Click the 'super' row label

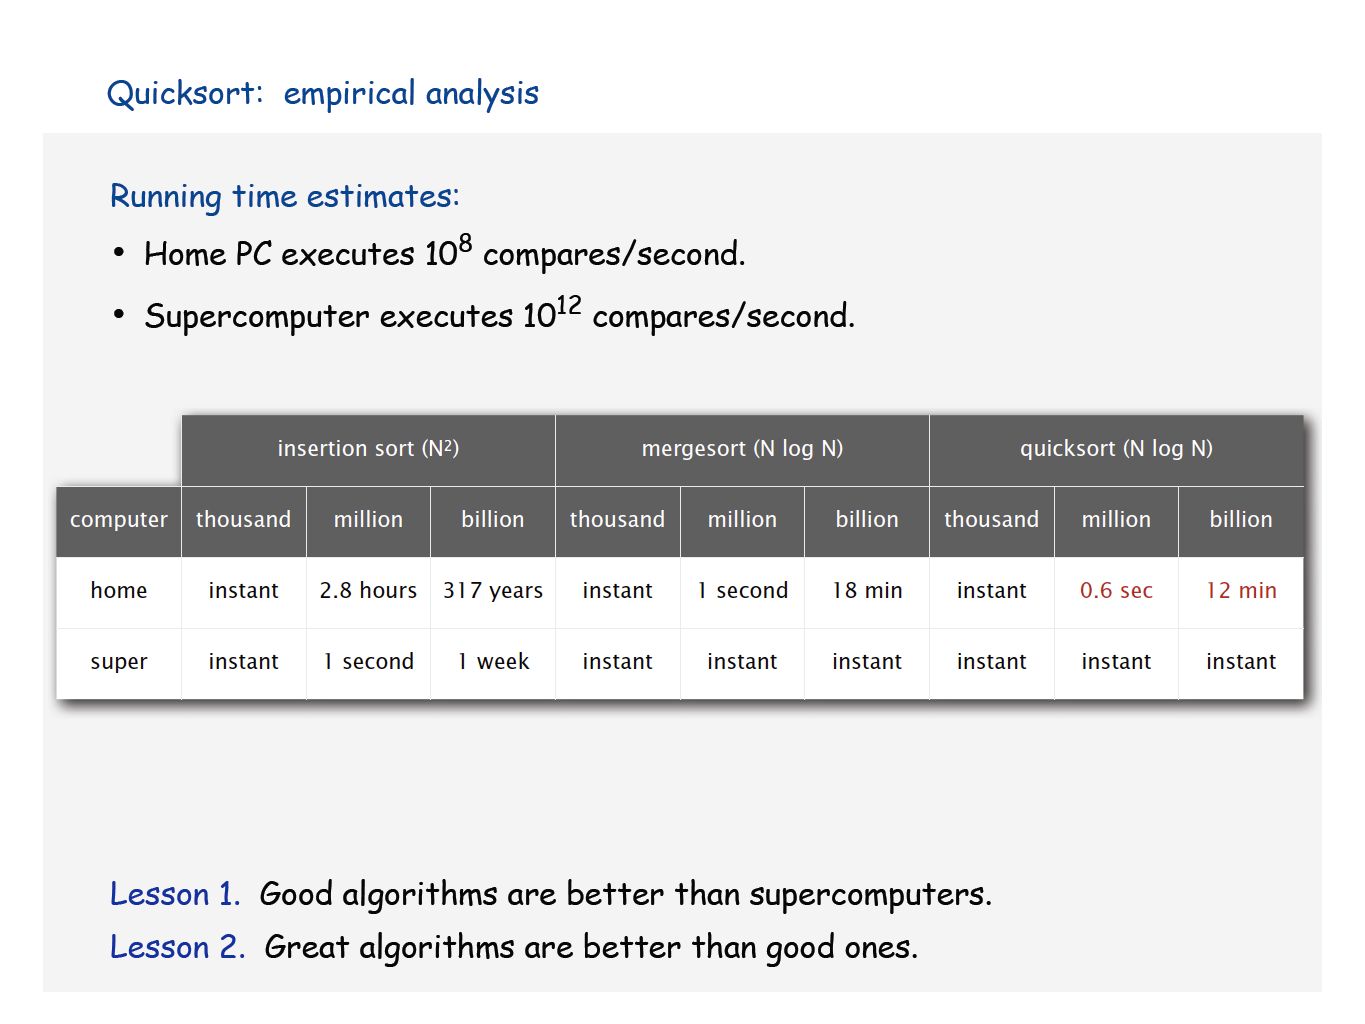tap(119, 662)
